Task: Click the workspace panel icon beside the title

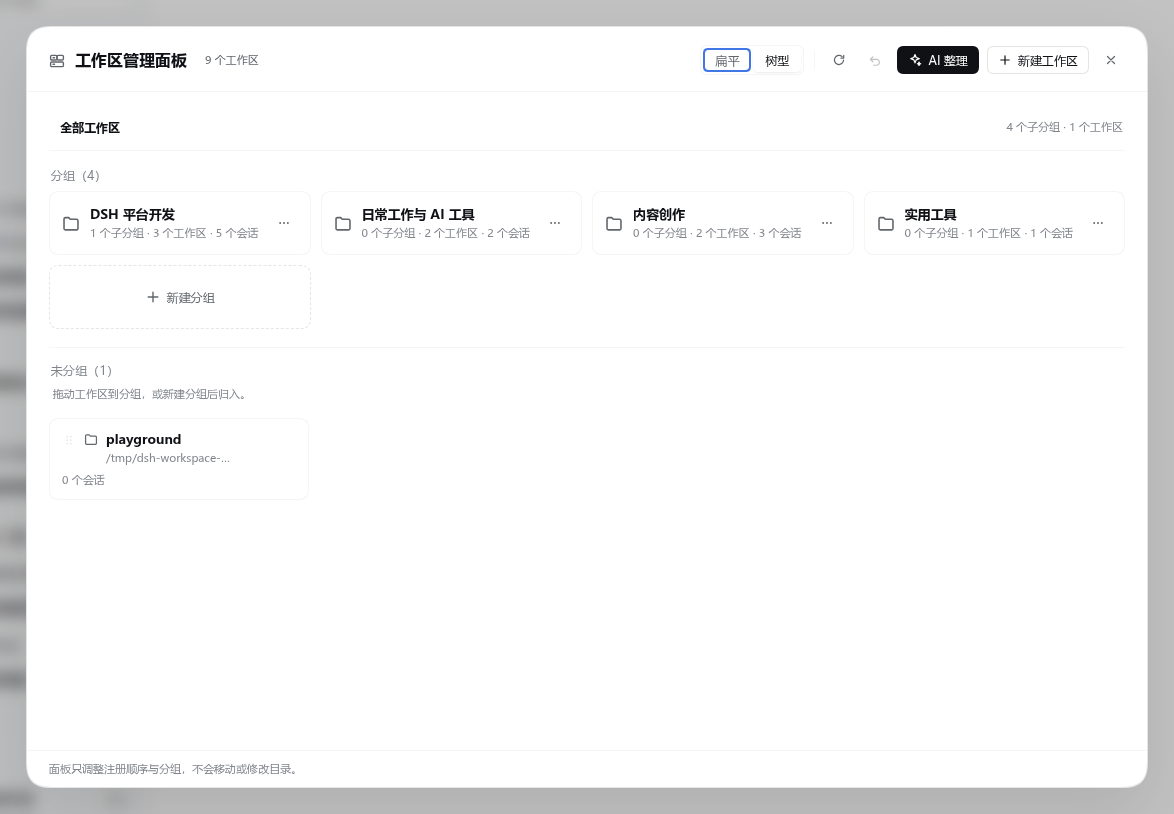Action: pos(57,61)
